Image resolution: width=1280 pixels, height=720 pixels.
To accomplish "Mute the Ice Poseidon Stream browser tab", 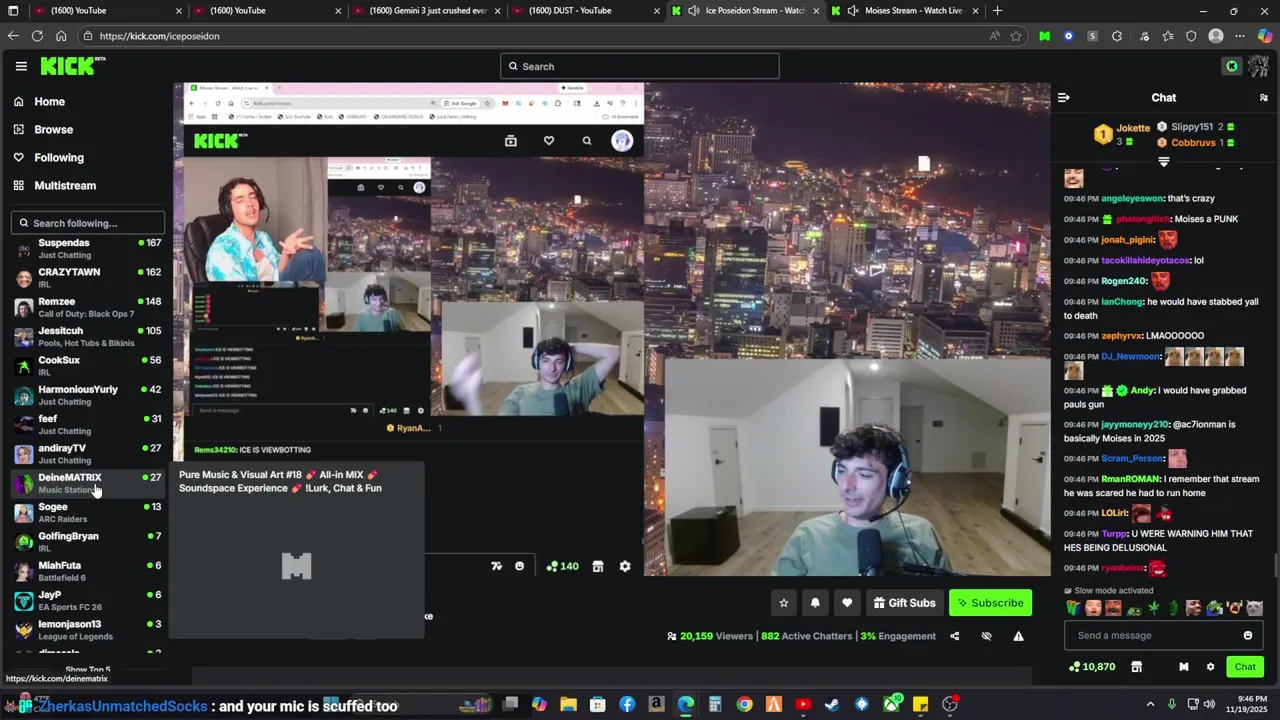I will click(x=694, y=10).
